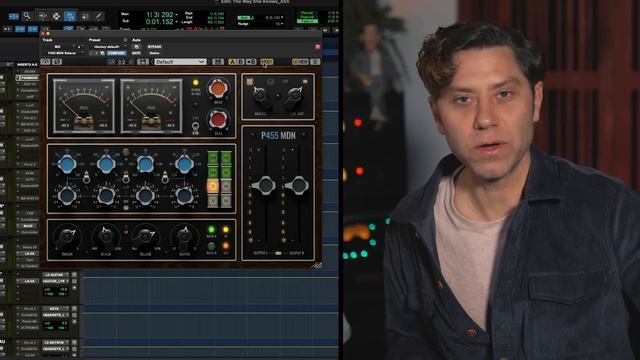This screenshot has width=640, height=360.
Task: Open main counter format dropdown arrow
Action: pyautogui.click(x=177, y=15)
